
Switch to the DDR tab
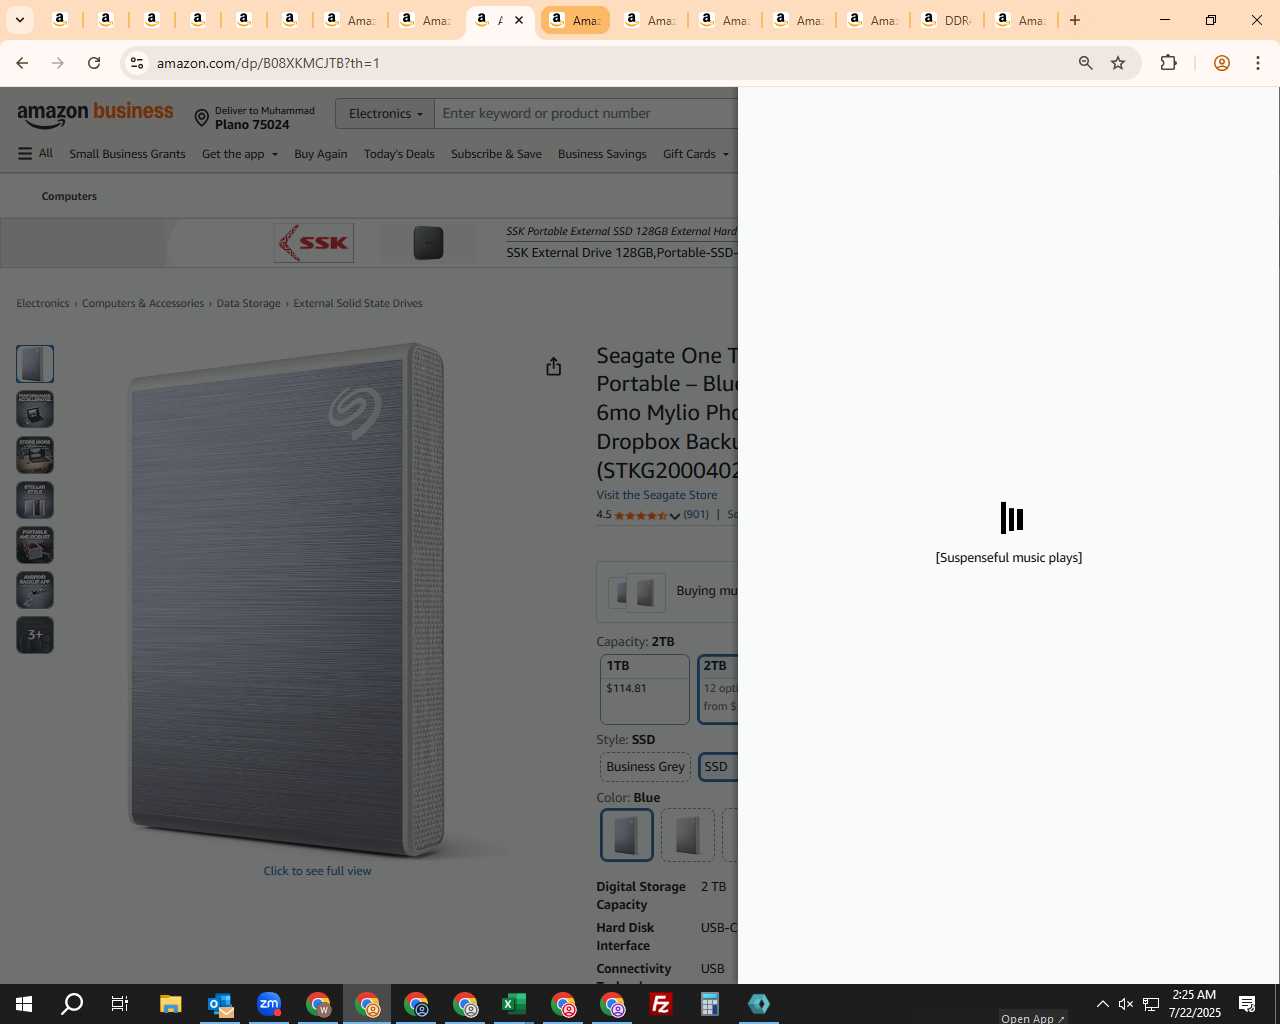(x=945, y=20)
